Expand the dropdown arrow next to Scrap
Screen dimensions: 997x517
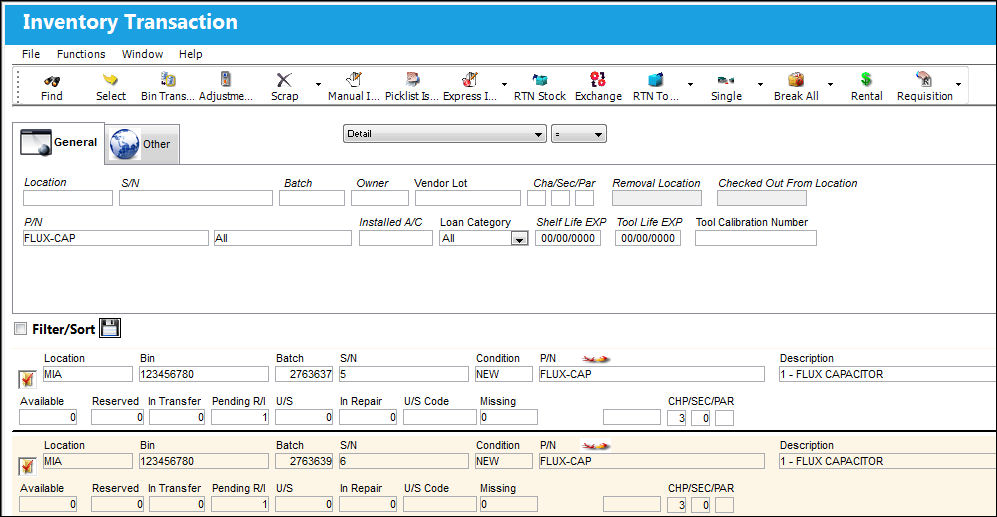pos(318,85)
